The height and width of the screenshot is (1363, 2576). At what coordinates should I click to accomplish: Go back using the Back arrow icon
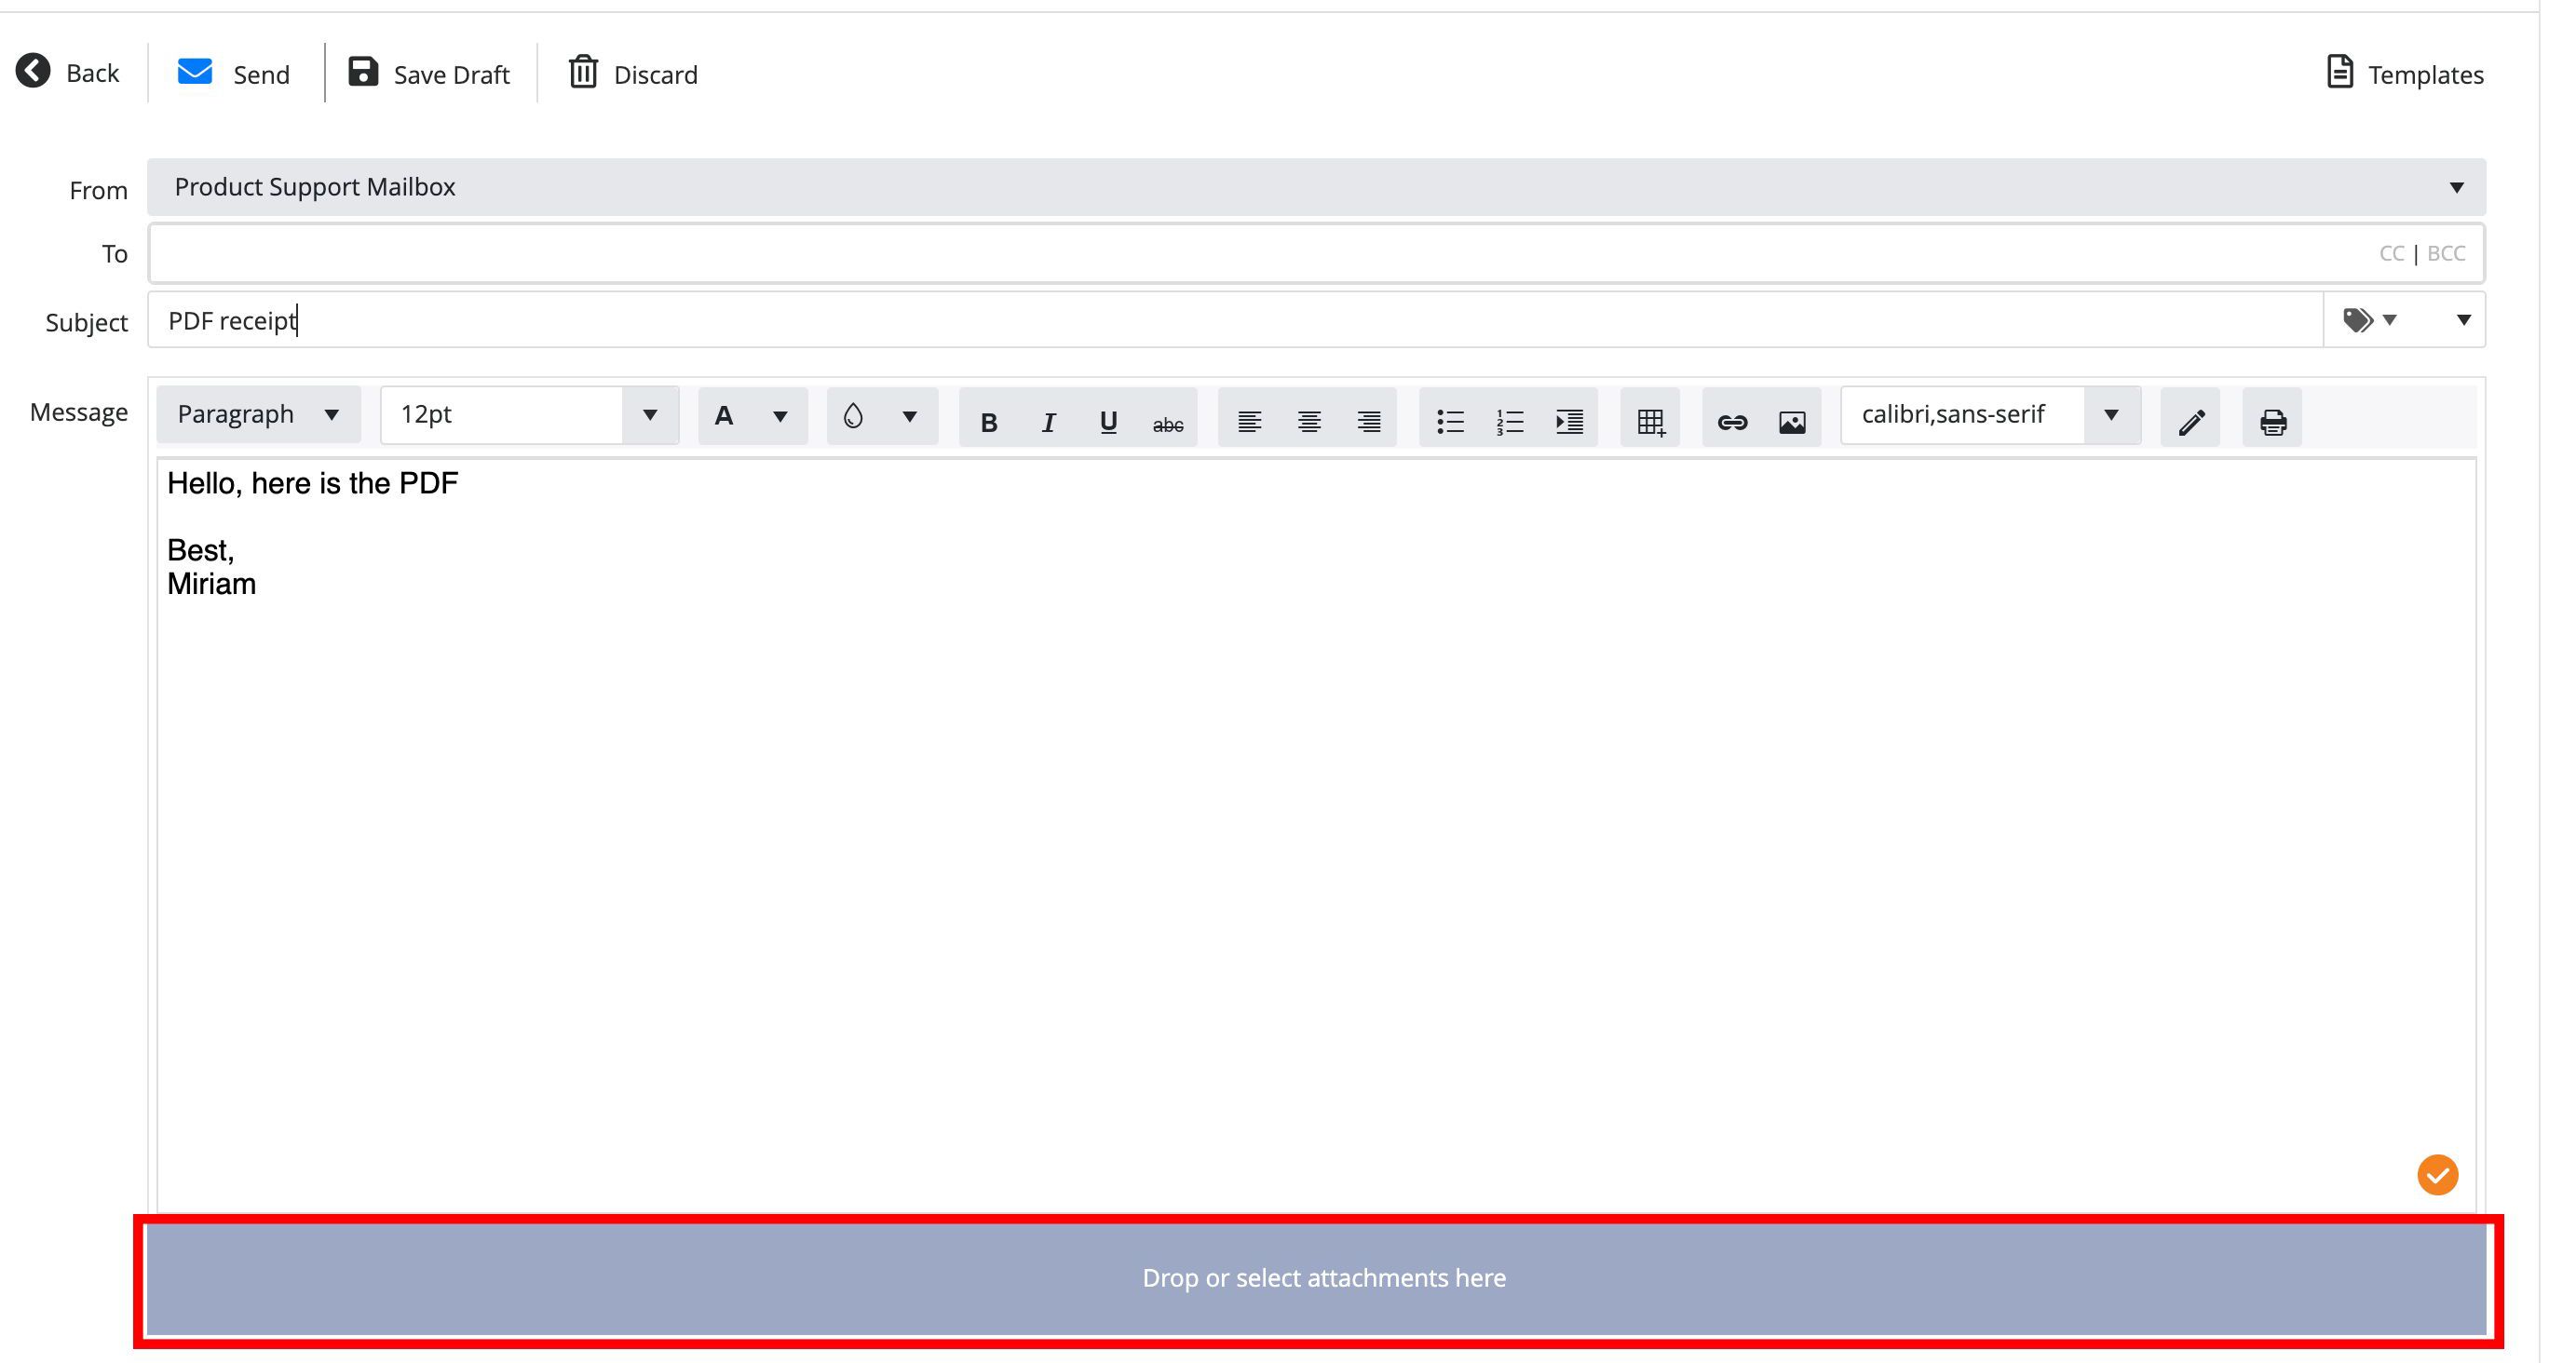tap(33, 71)
